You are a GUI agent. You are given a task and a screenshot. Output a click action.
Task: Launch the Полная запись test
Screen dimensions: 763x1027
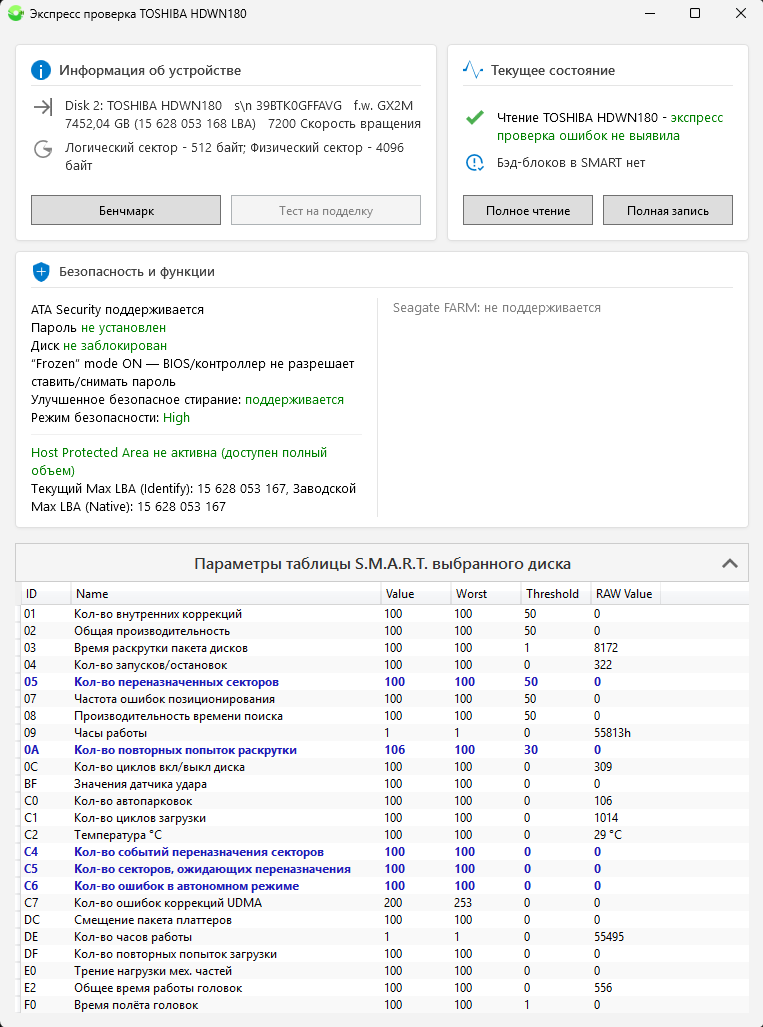667,211
